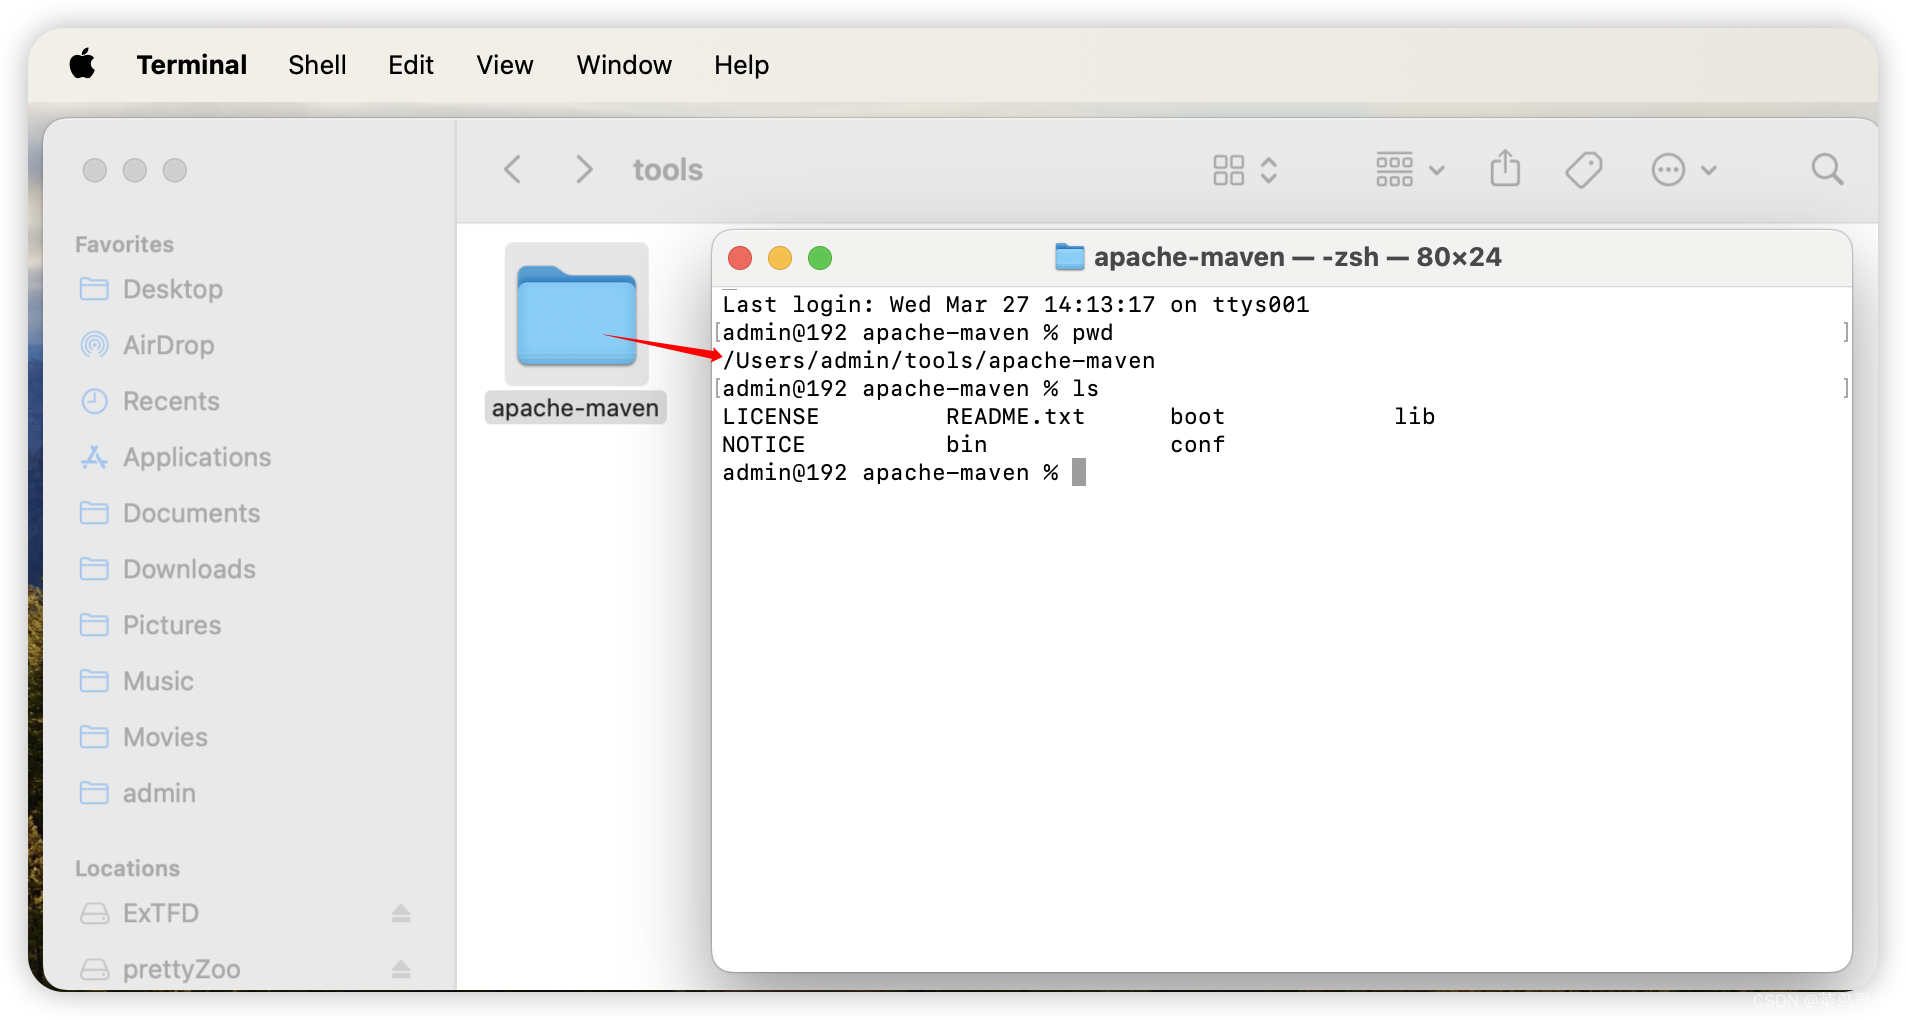
Task: Click the folder proxy icon in Terminal title
Action: coord(1070,257)
